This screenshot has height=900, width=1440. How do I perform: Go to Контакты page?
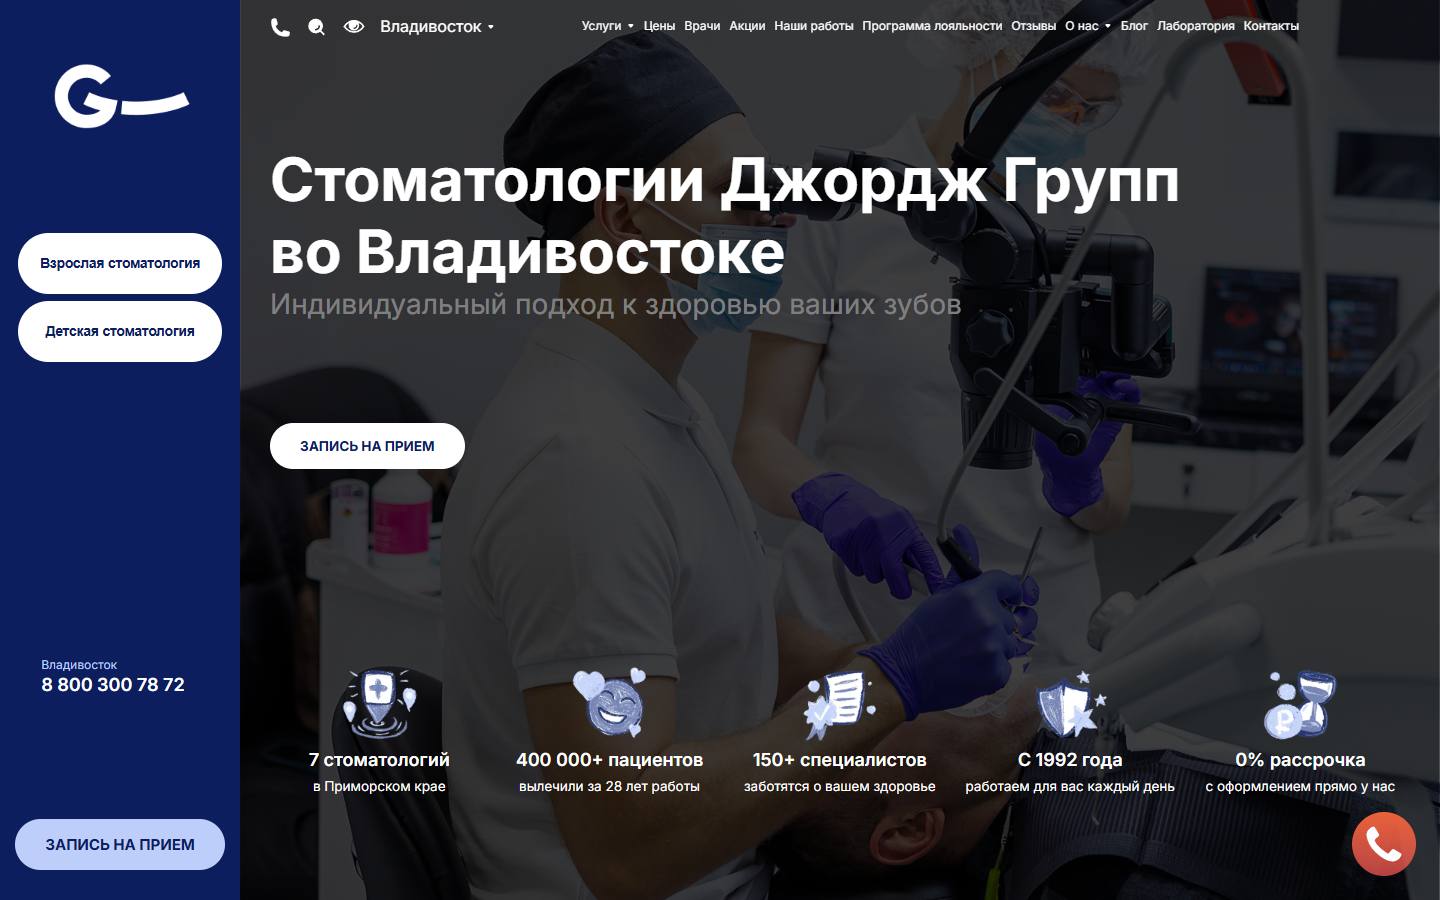point(1271,26)
